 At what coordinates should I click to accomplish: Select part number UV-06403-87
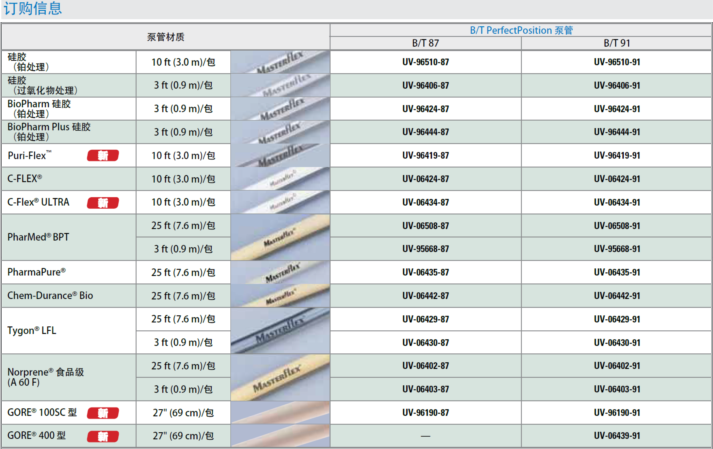[426, 389]
